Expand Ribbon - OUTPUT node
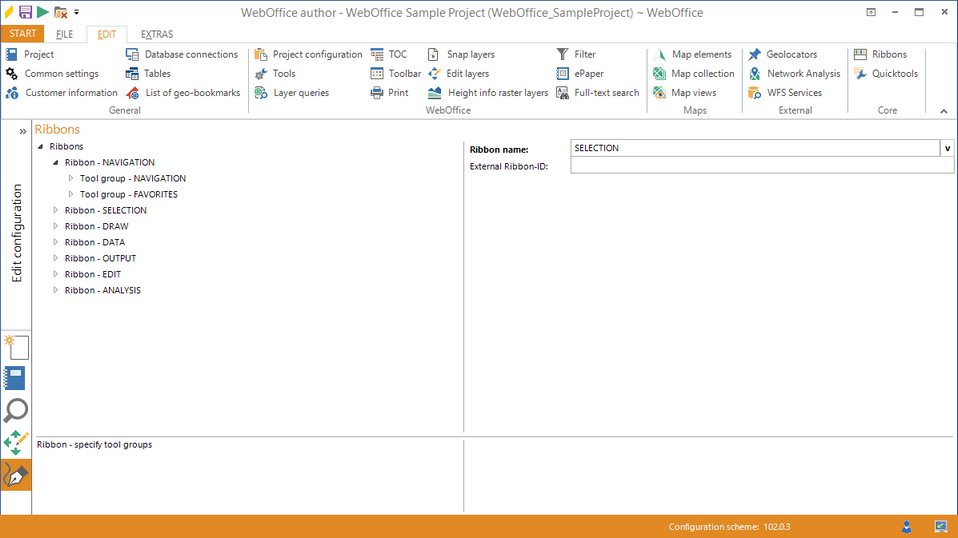This screenshot has height=538, width=958. point(56,258)
